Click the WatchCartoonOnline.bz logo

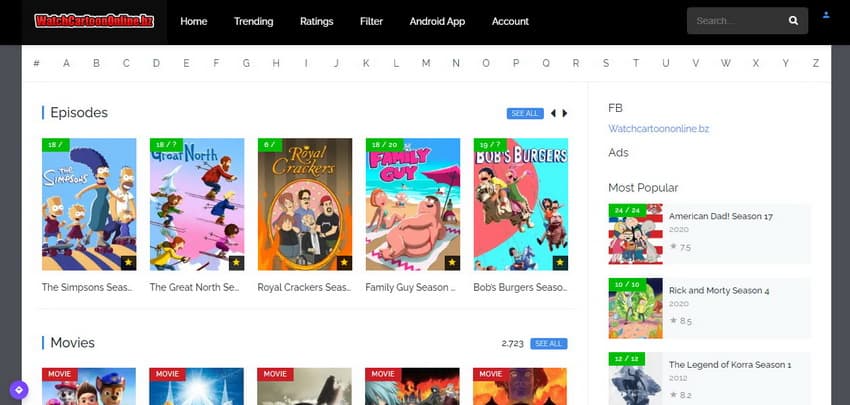pyautogui.click(x=94, y=21)
